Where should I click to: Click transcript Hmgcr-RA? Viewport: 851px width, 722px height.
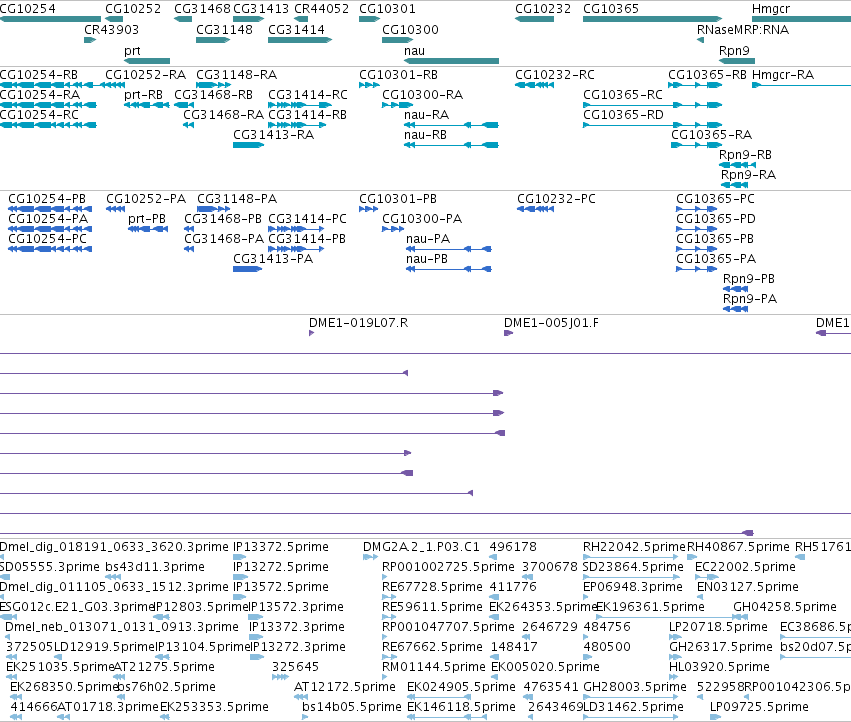(x=783, y=74)
